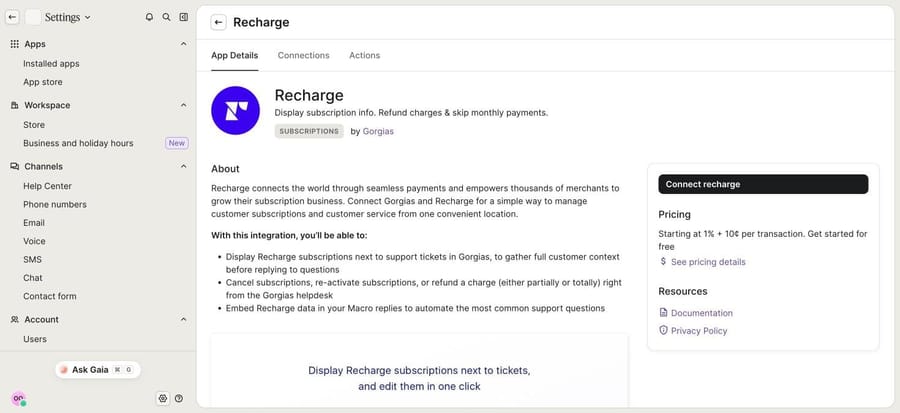Image resolution: width=900 pixels, height=413 pixels.
Task: Open the settings gear icon at bottom
Action: tap(162, 398)
